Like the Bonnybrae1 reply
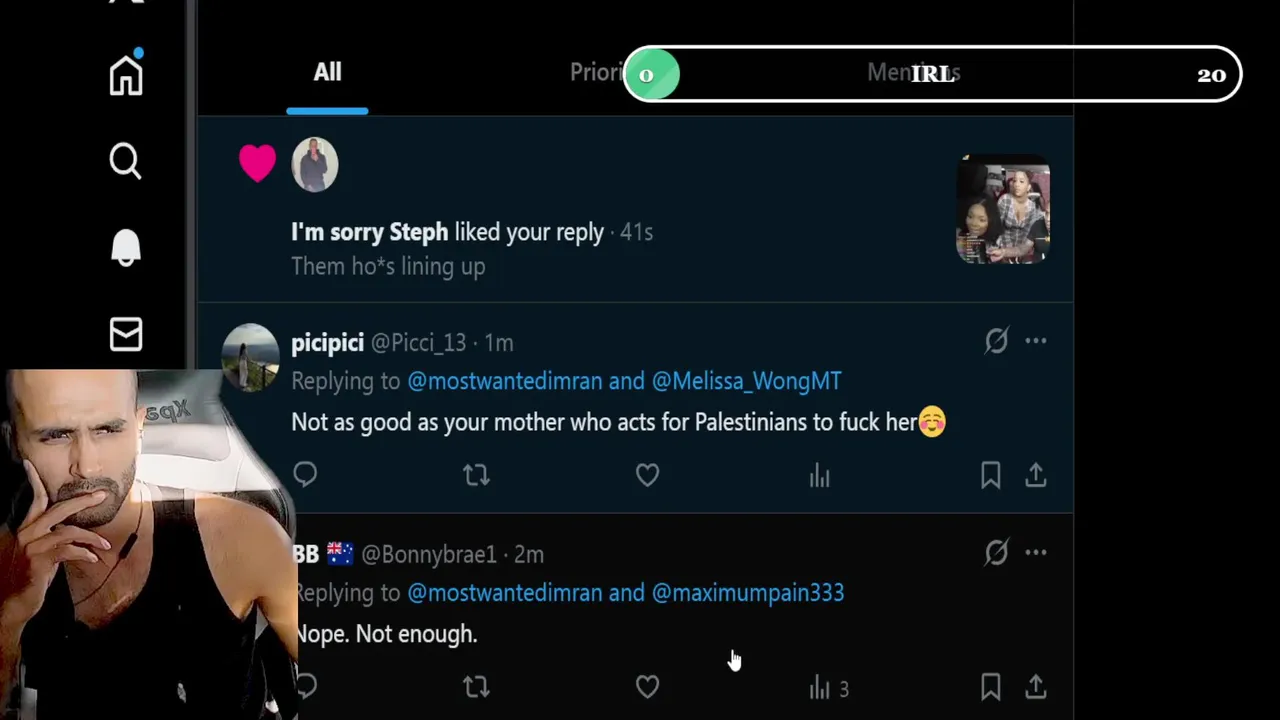 [x=647, y=686]
